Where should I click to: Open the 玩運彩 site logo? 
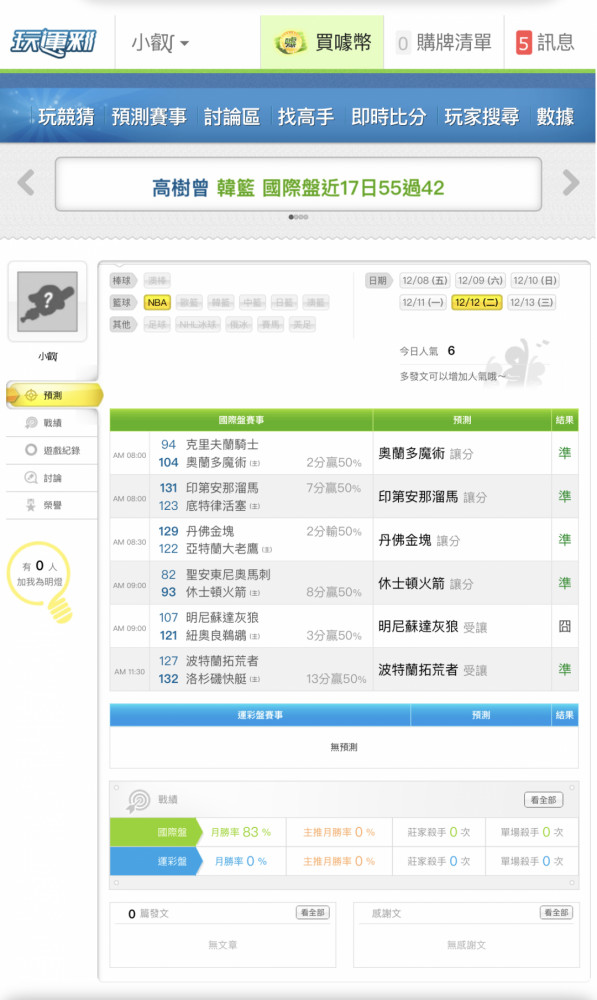(54, 43)
